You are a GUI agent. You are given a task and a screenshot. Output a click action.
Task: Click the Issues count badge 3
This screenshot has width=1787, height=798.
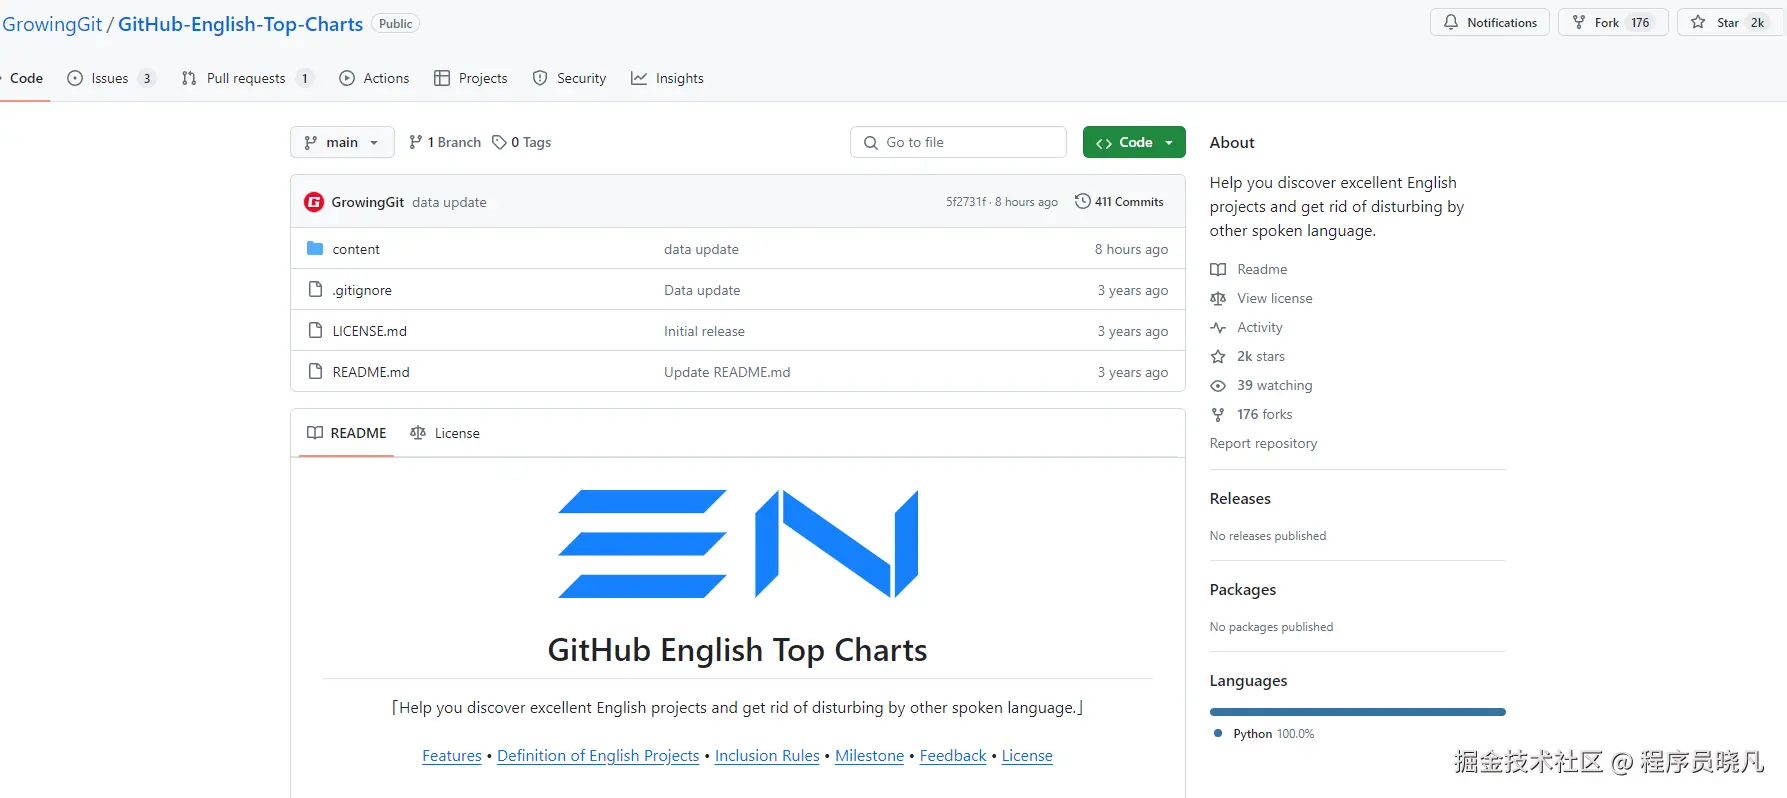click(x=147, y=78)
